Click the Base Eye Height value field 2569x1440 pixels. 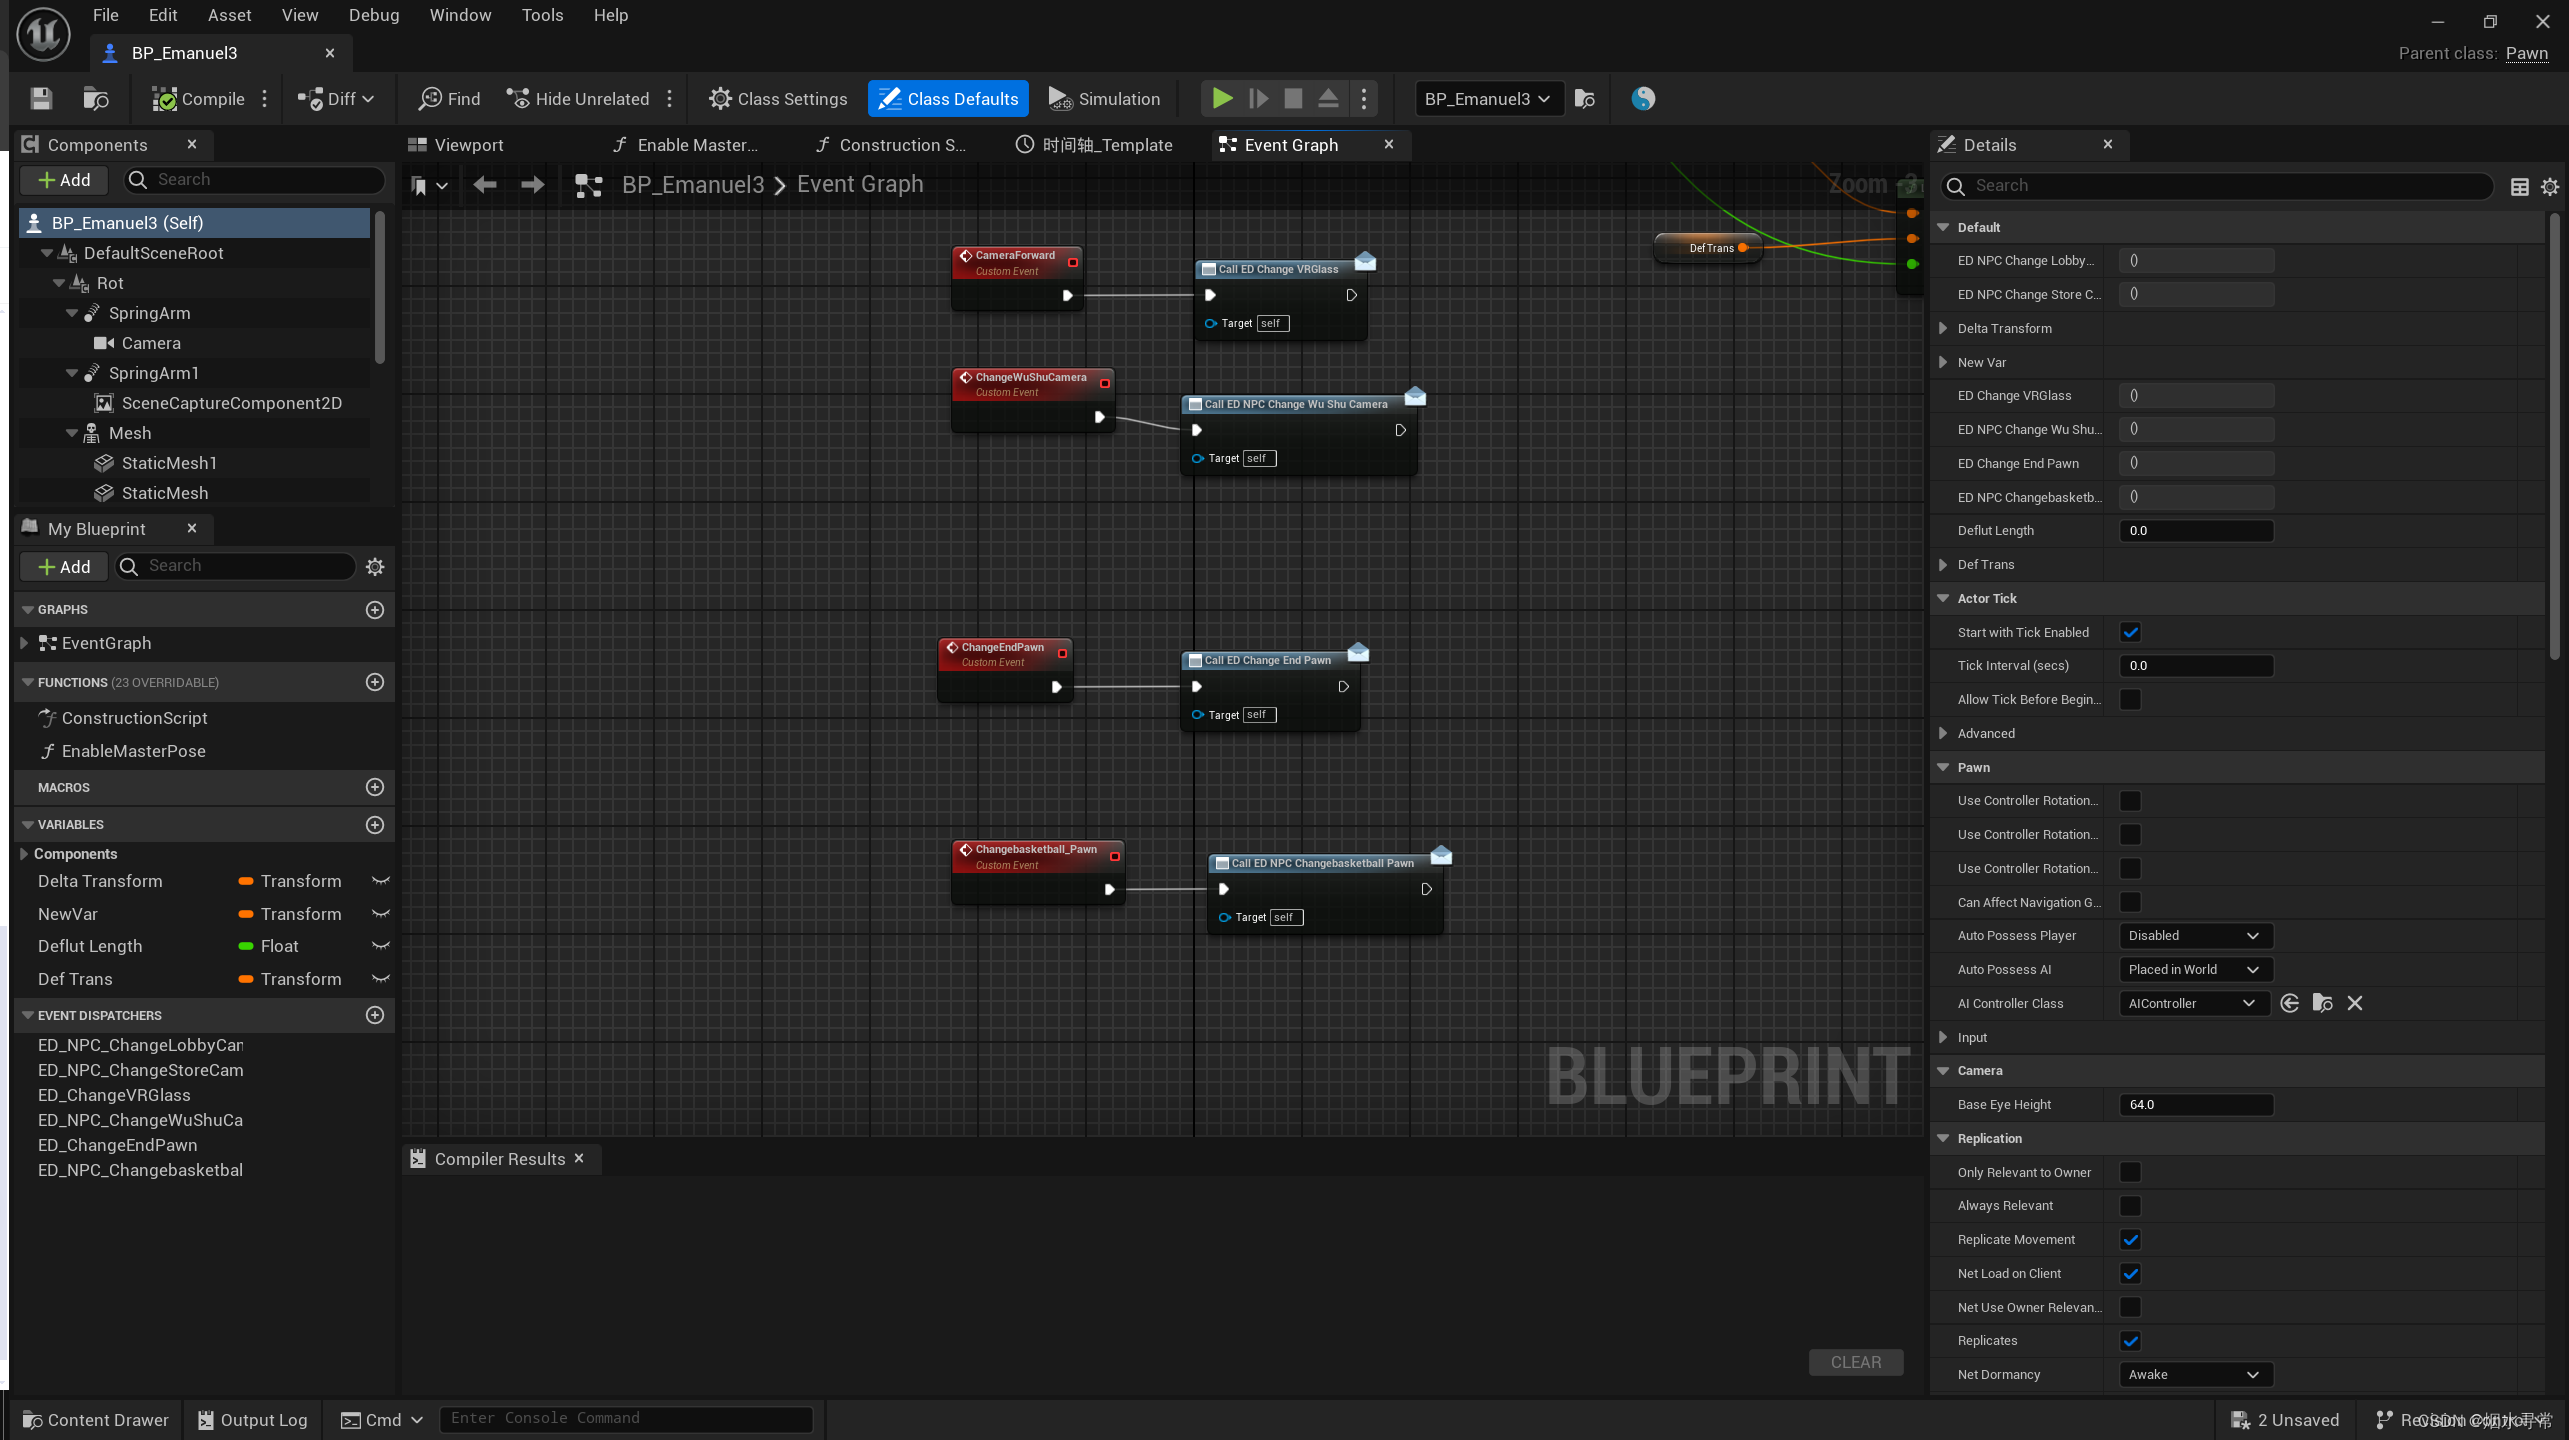2195,1105
